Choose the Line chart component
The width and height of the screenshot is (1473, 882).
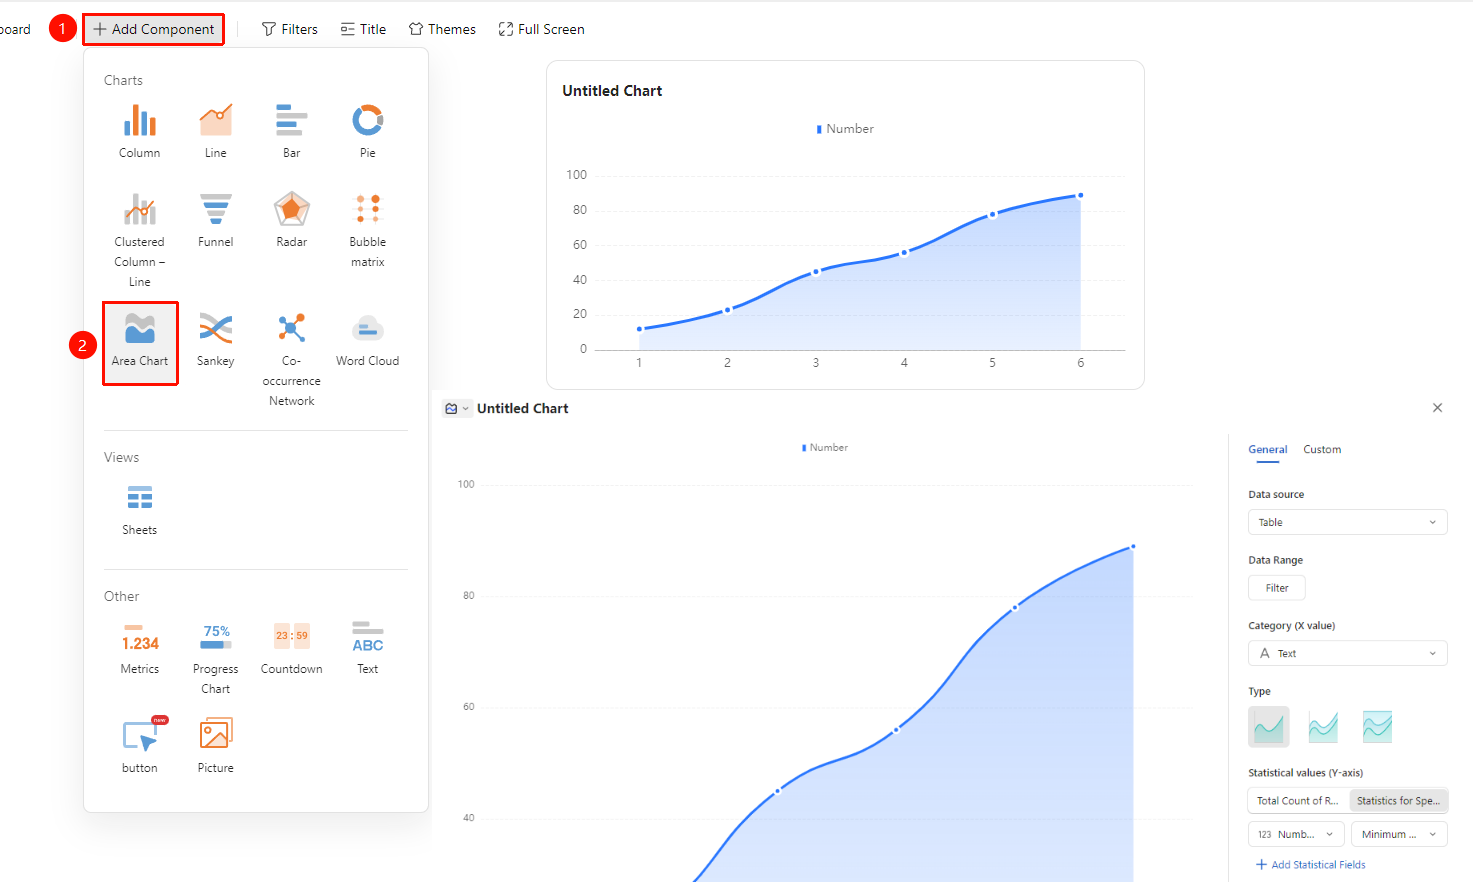tap(216, 131)
